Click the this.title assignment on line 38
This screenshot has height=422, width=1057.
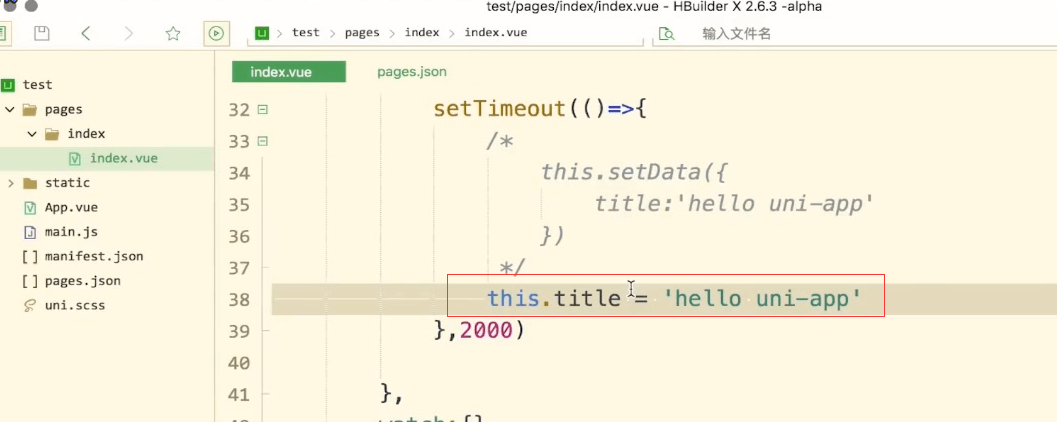(x=674, y=299)
